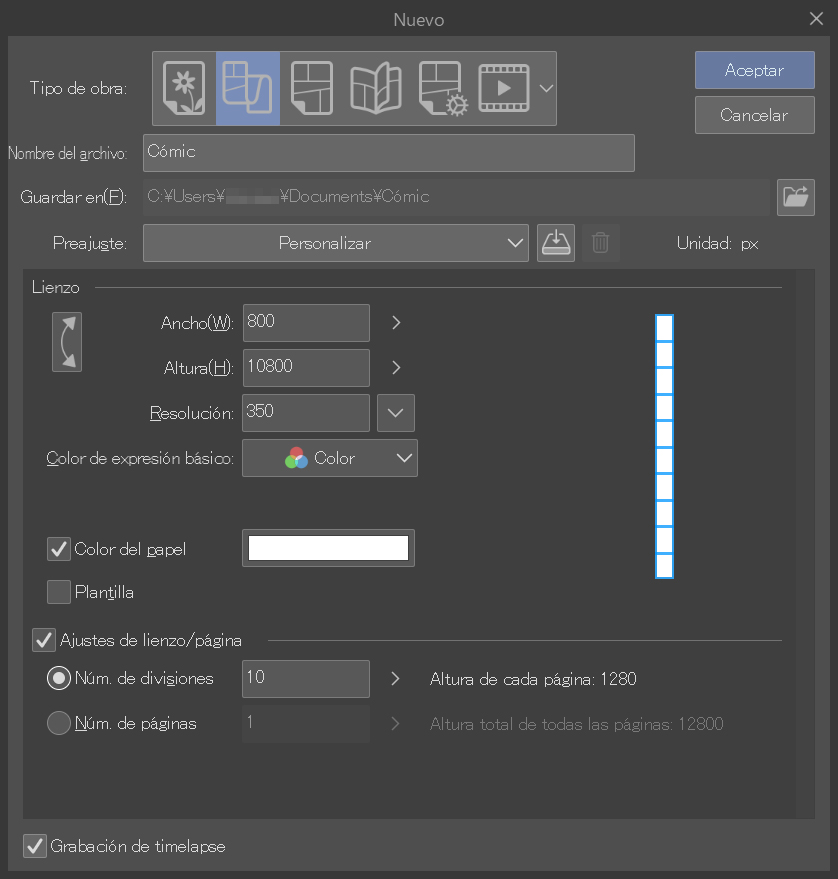Select the show all comic settings icon
Viewport: 838px width, 879px height.
442,88
